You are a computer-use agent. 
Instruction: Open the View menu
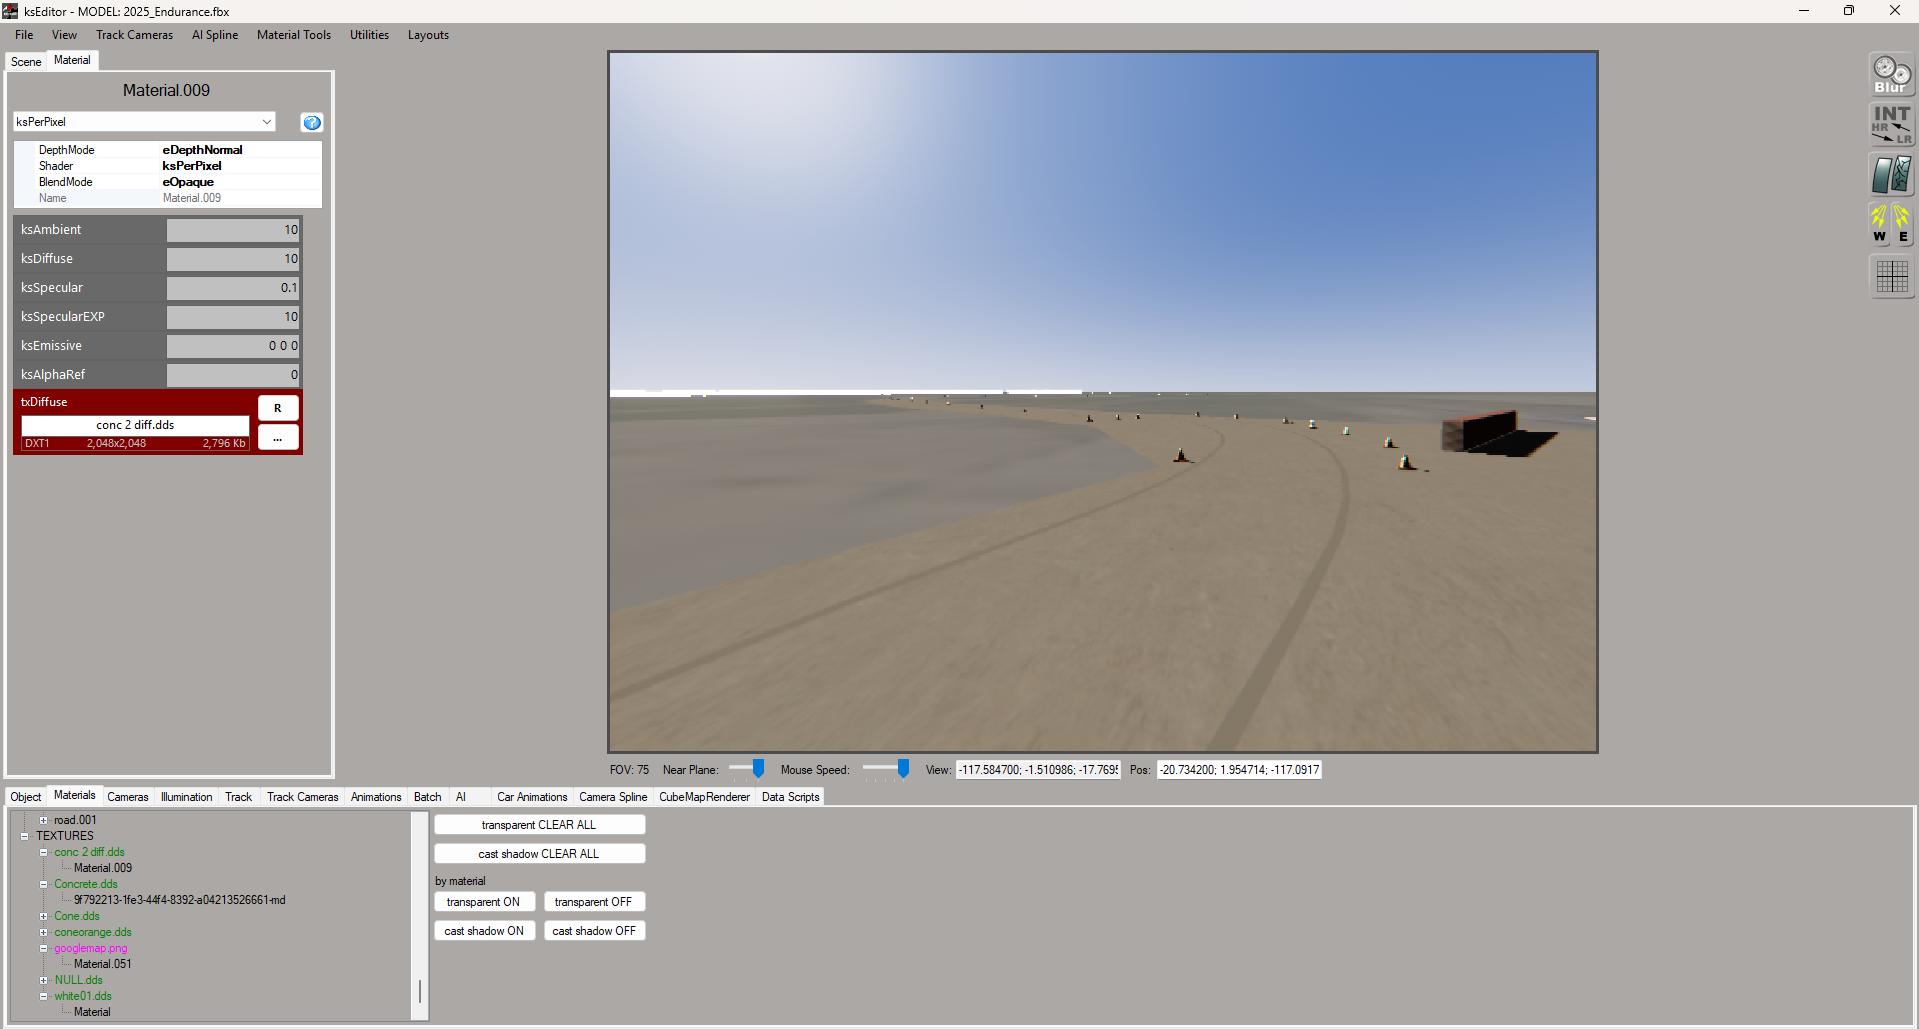(64, 35)
